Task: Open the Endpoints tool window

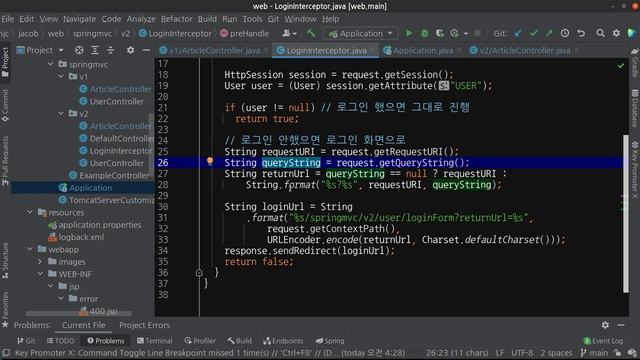Action: tap(283, 341)
